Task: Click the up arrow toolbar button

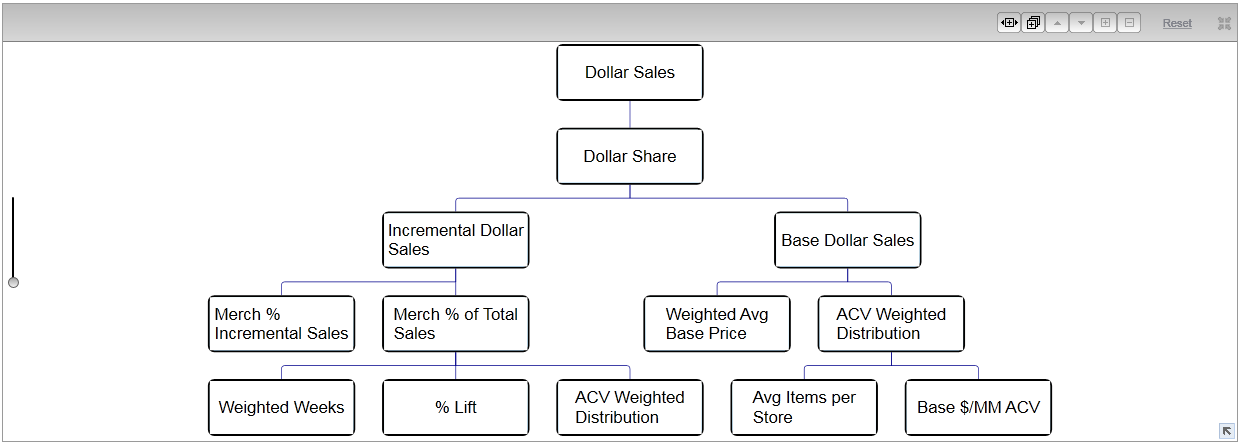Action: (1057, 23)
